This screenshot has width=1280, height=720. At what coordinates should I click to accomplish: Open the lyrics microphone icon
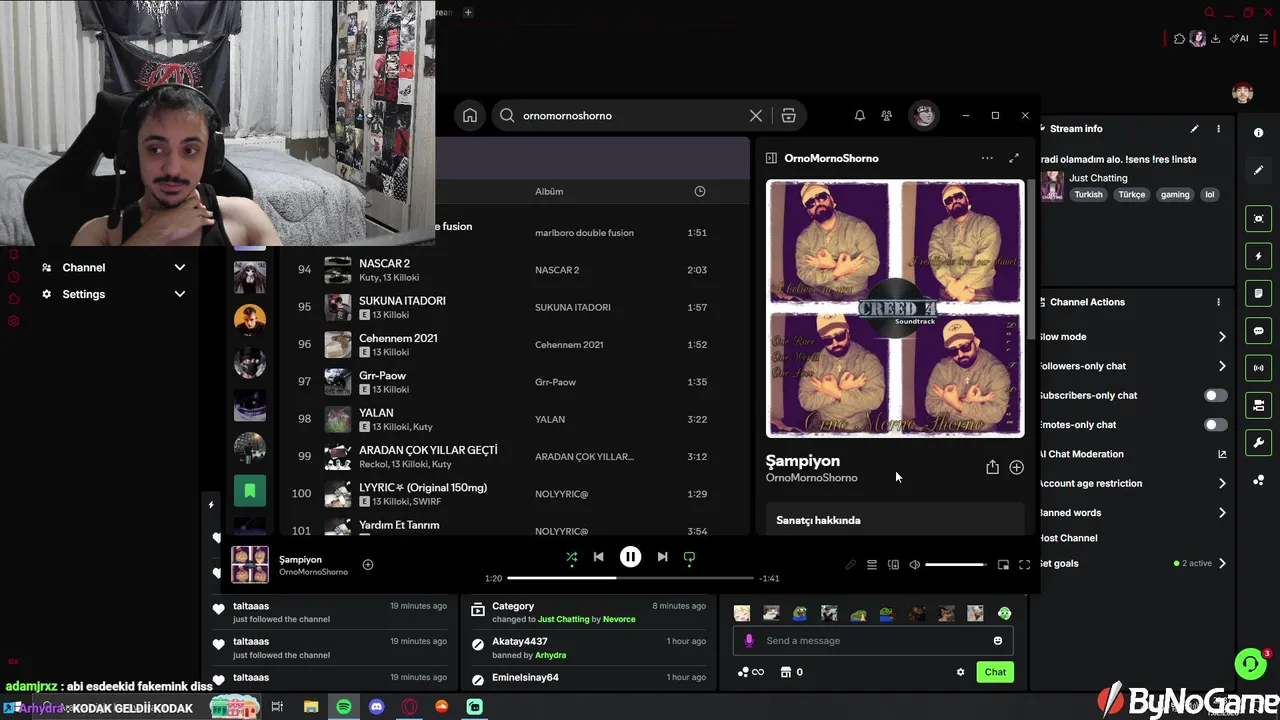(x=850, y=565)
